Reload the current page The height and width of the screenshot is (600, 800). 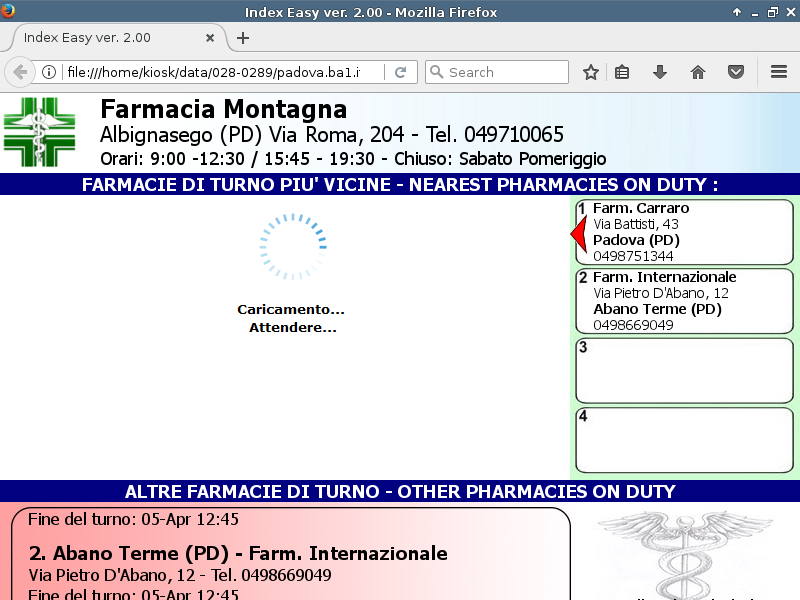[400, 72]
